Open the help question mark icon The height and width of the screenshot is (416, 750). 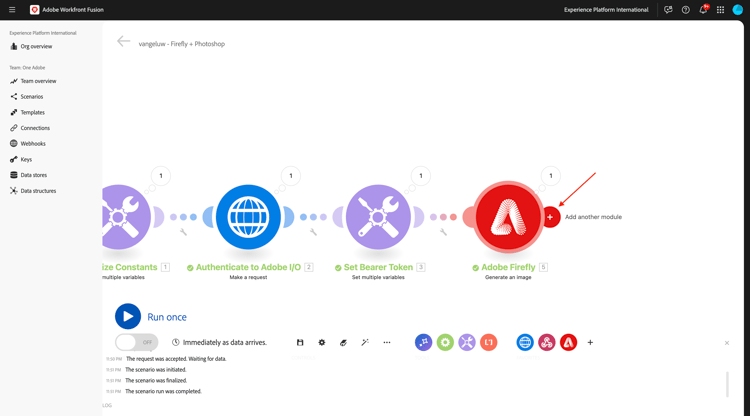[685, 10]
